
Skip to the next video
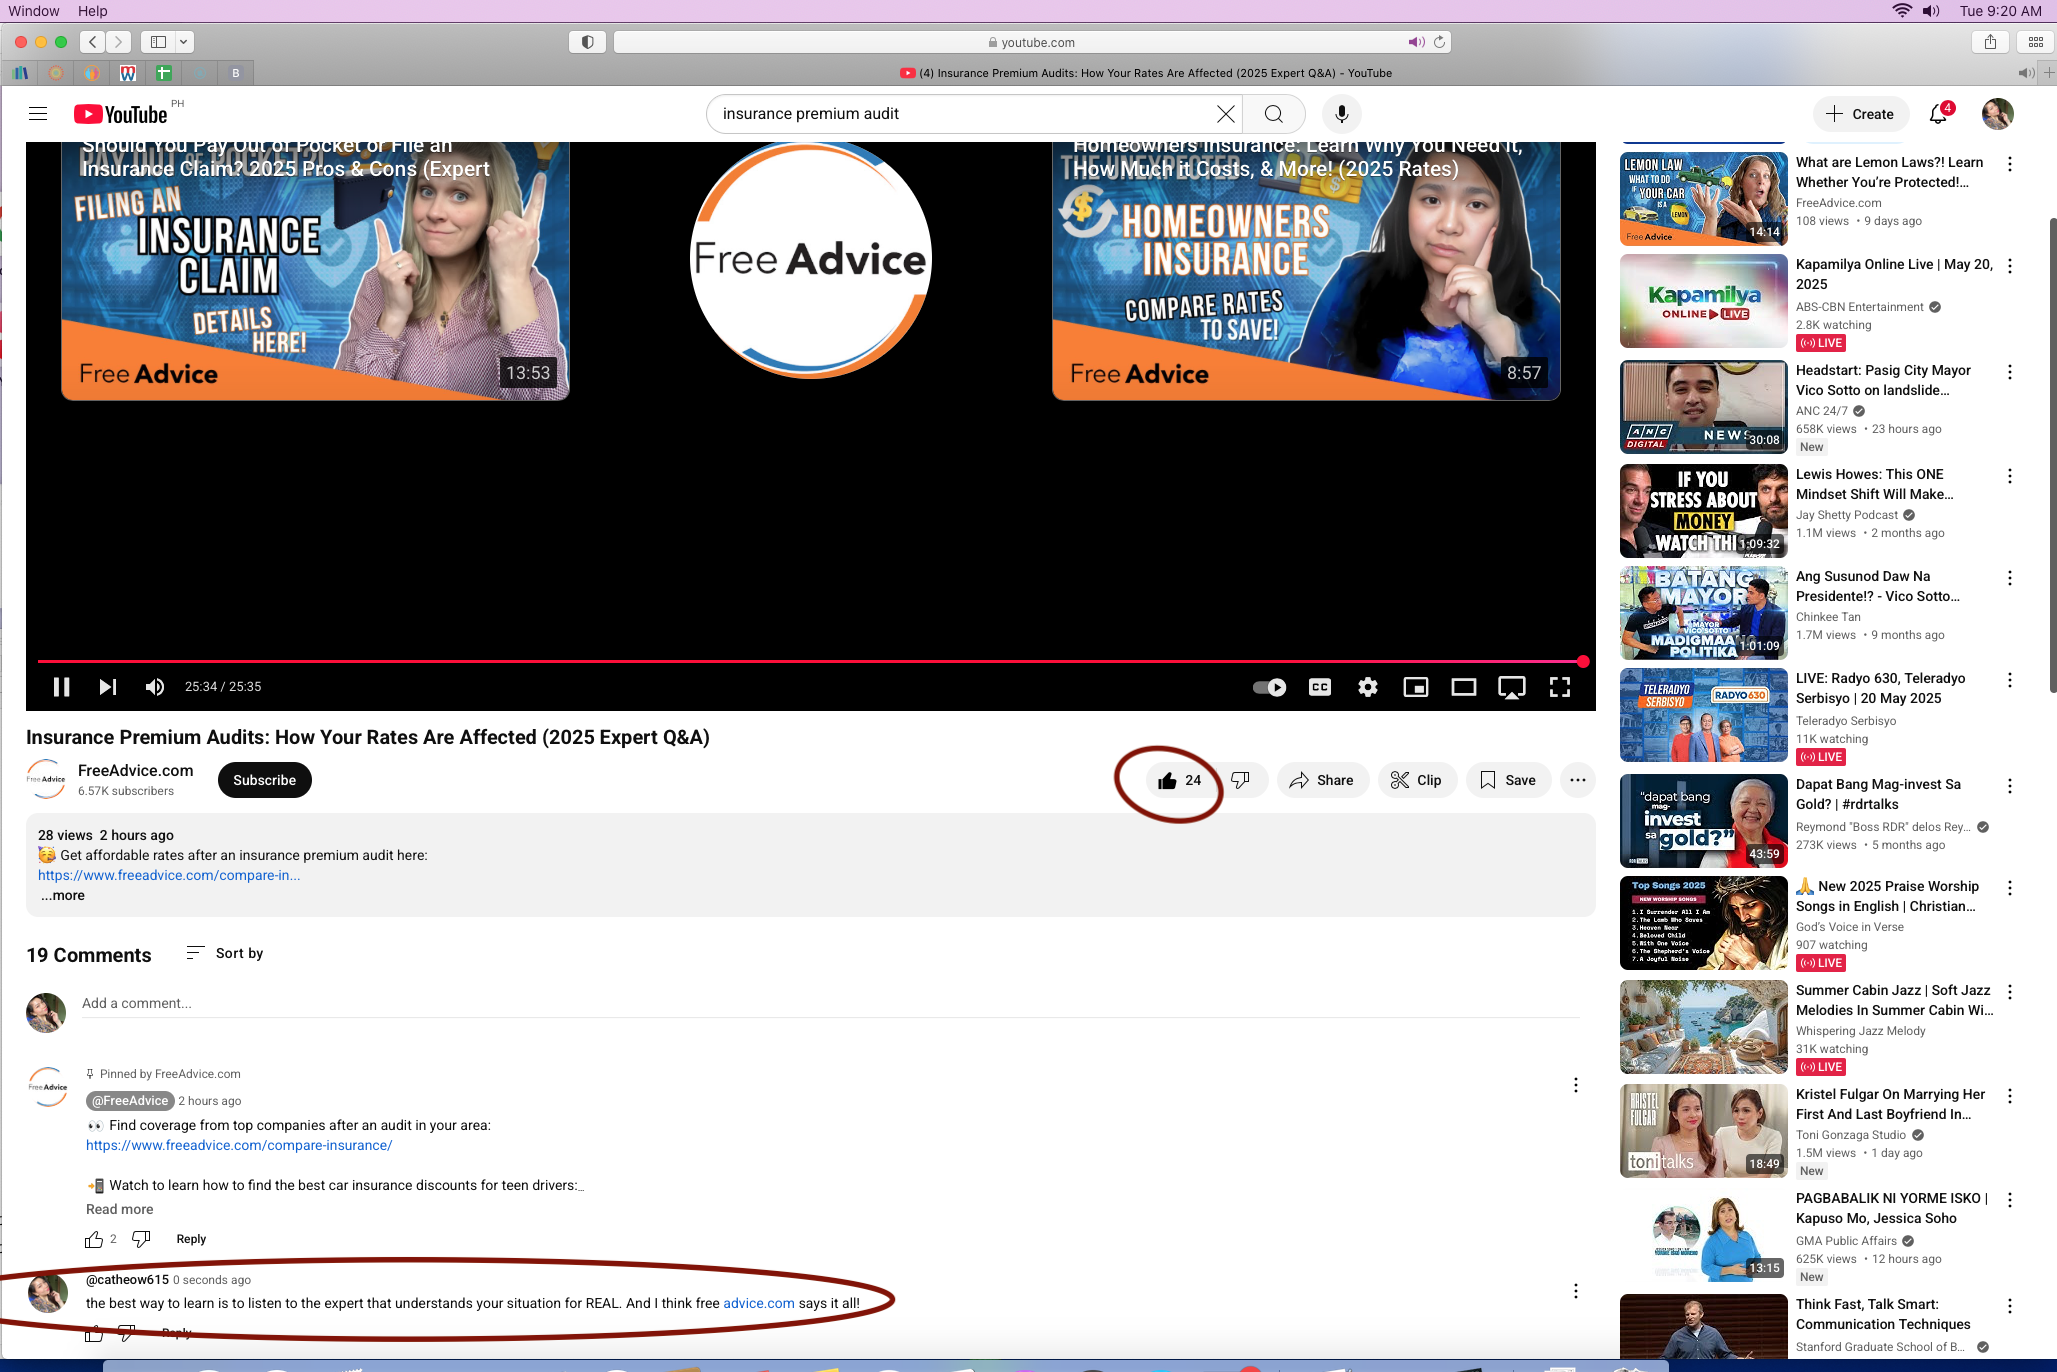tap(108, 687)
